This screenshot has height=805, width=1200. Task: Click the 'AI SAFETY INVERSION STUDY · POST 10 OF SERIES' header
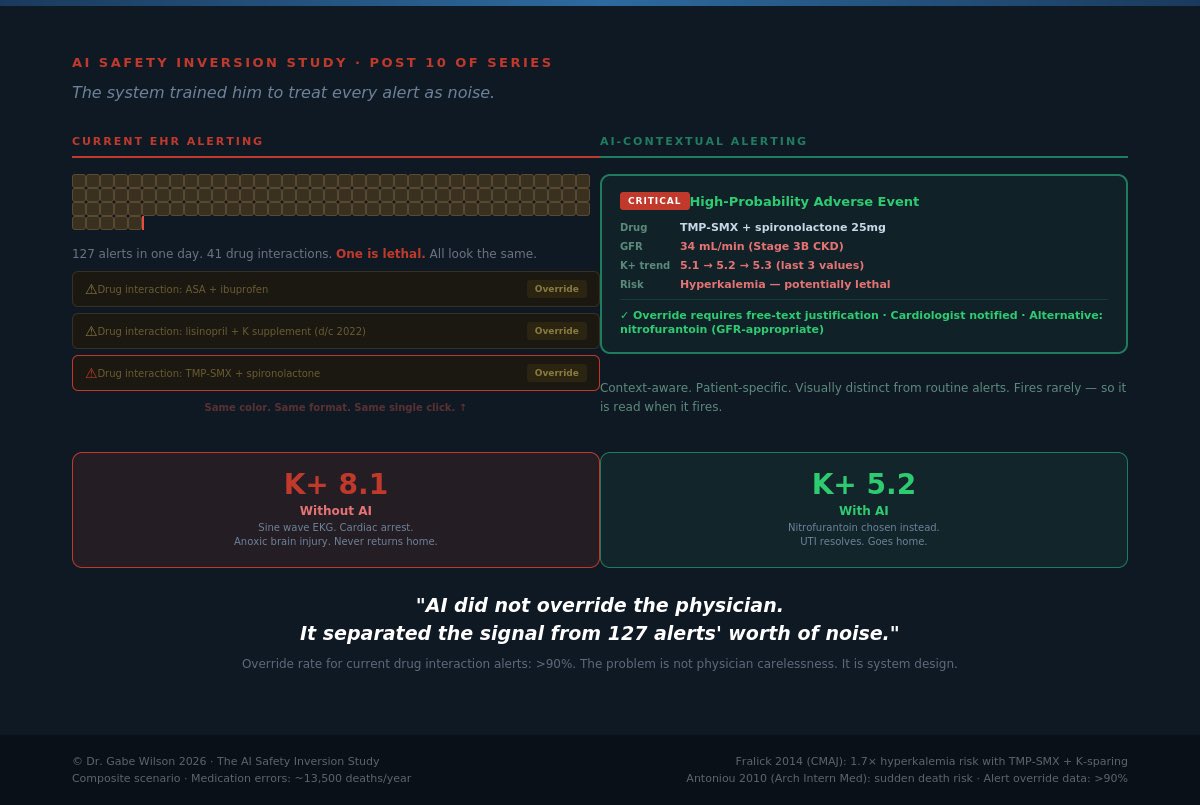[x=312, y=62]
